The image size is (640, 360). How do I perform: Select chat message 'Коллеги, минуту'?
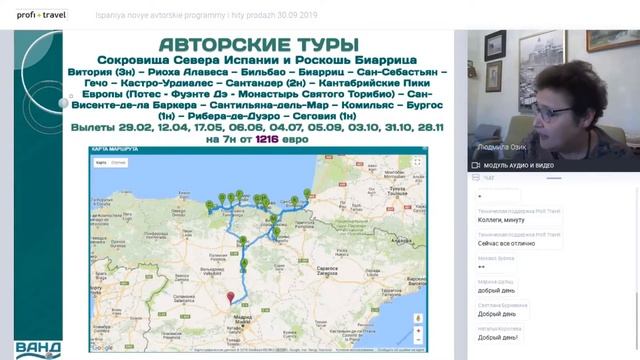point(501,220)
